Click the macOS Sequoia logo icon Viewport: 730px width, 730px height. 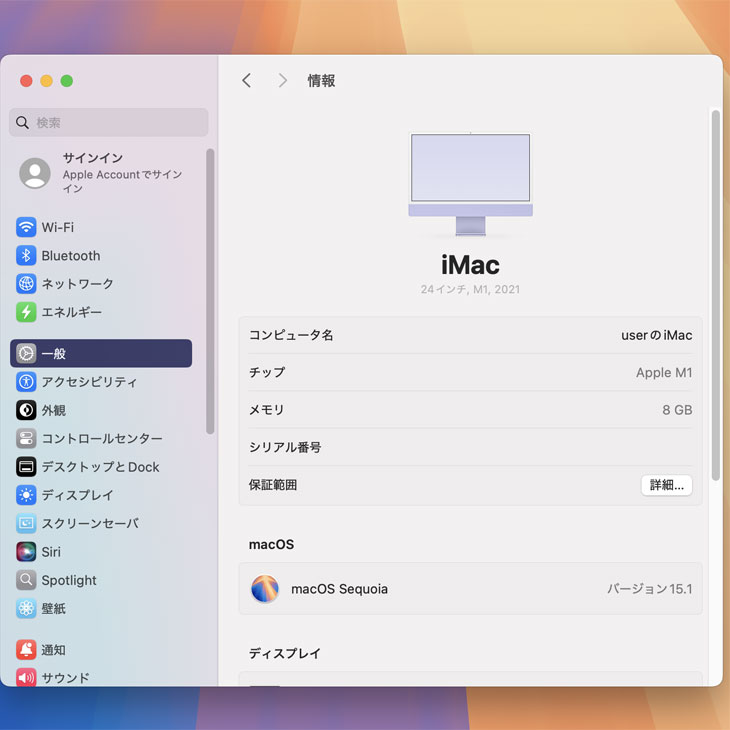[x=265, y=589]
